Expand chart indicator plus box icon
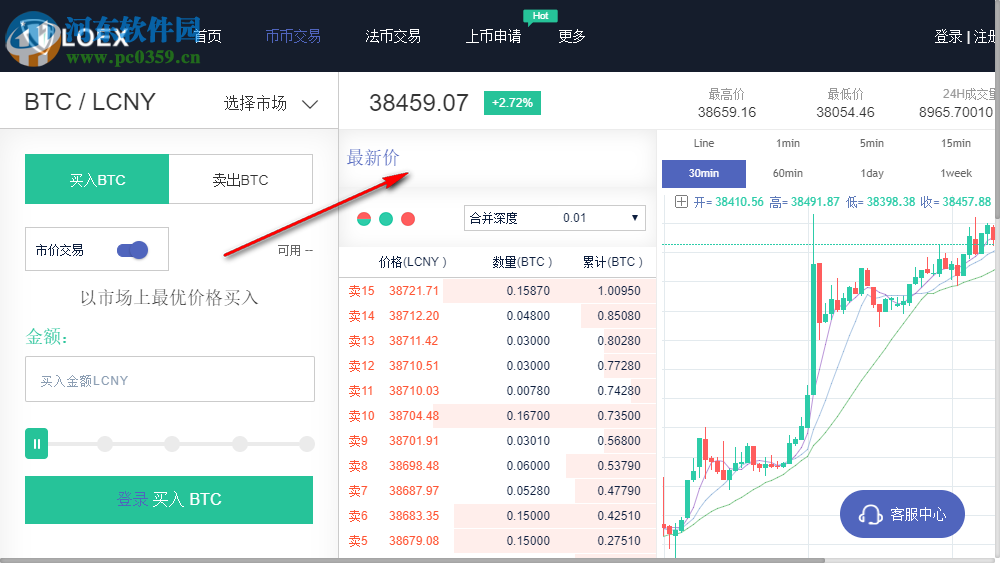Viewport: 1000px width, 563px height. (x=681, y=202)
